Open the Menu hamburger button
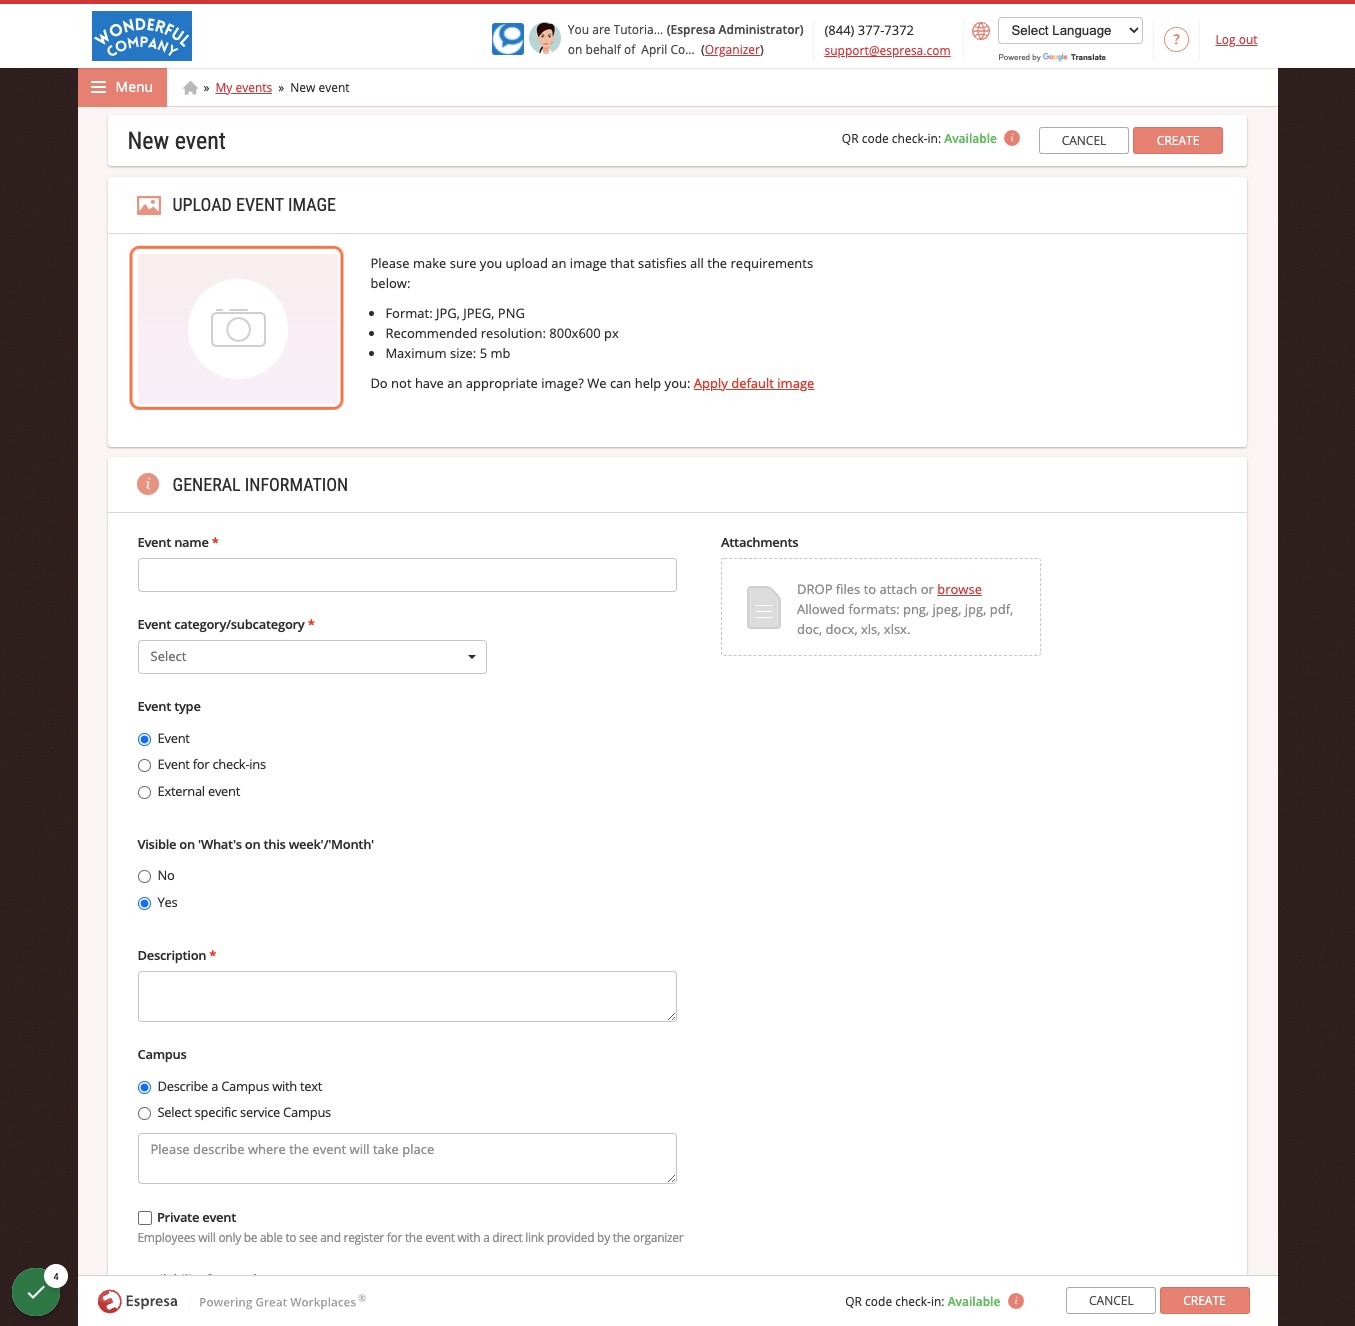 click(x=122, y=87)
